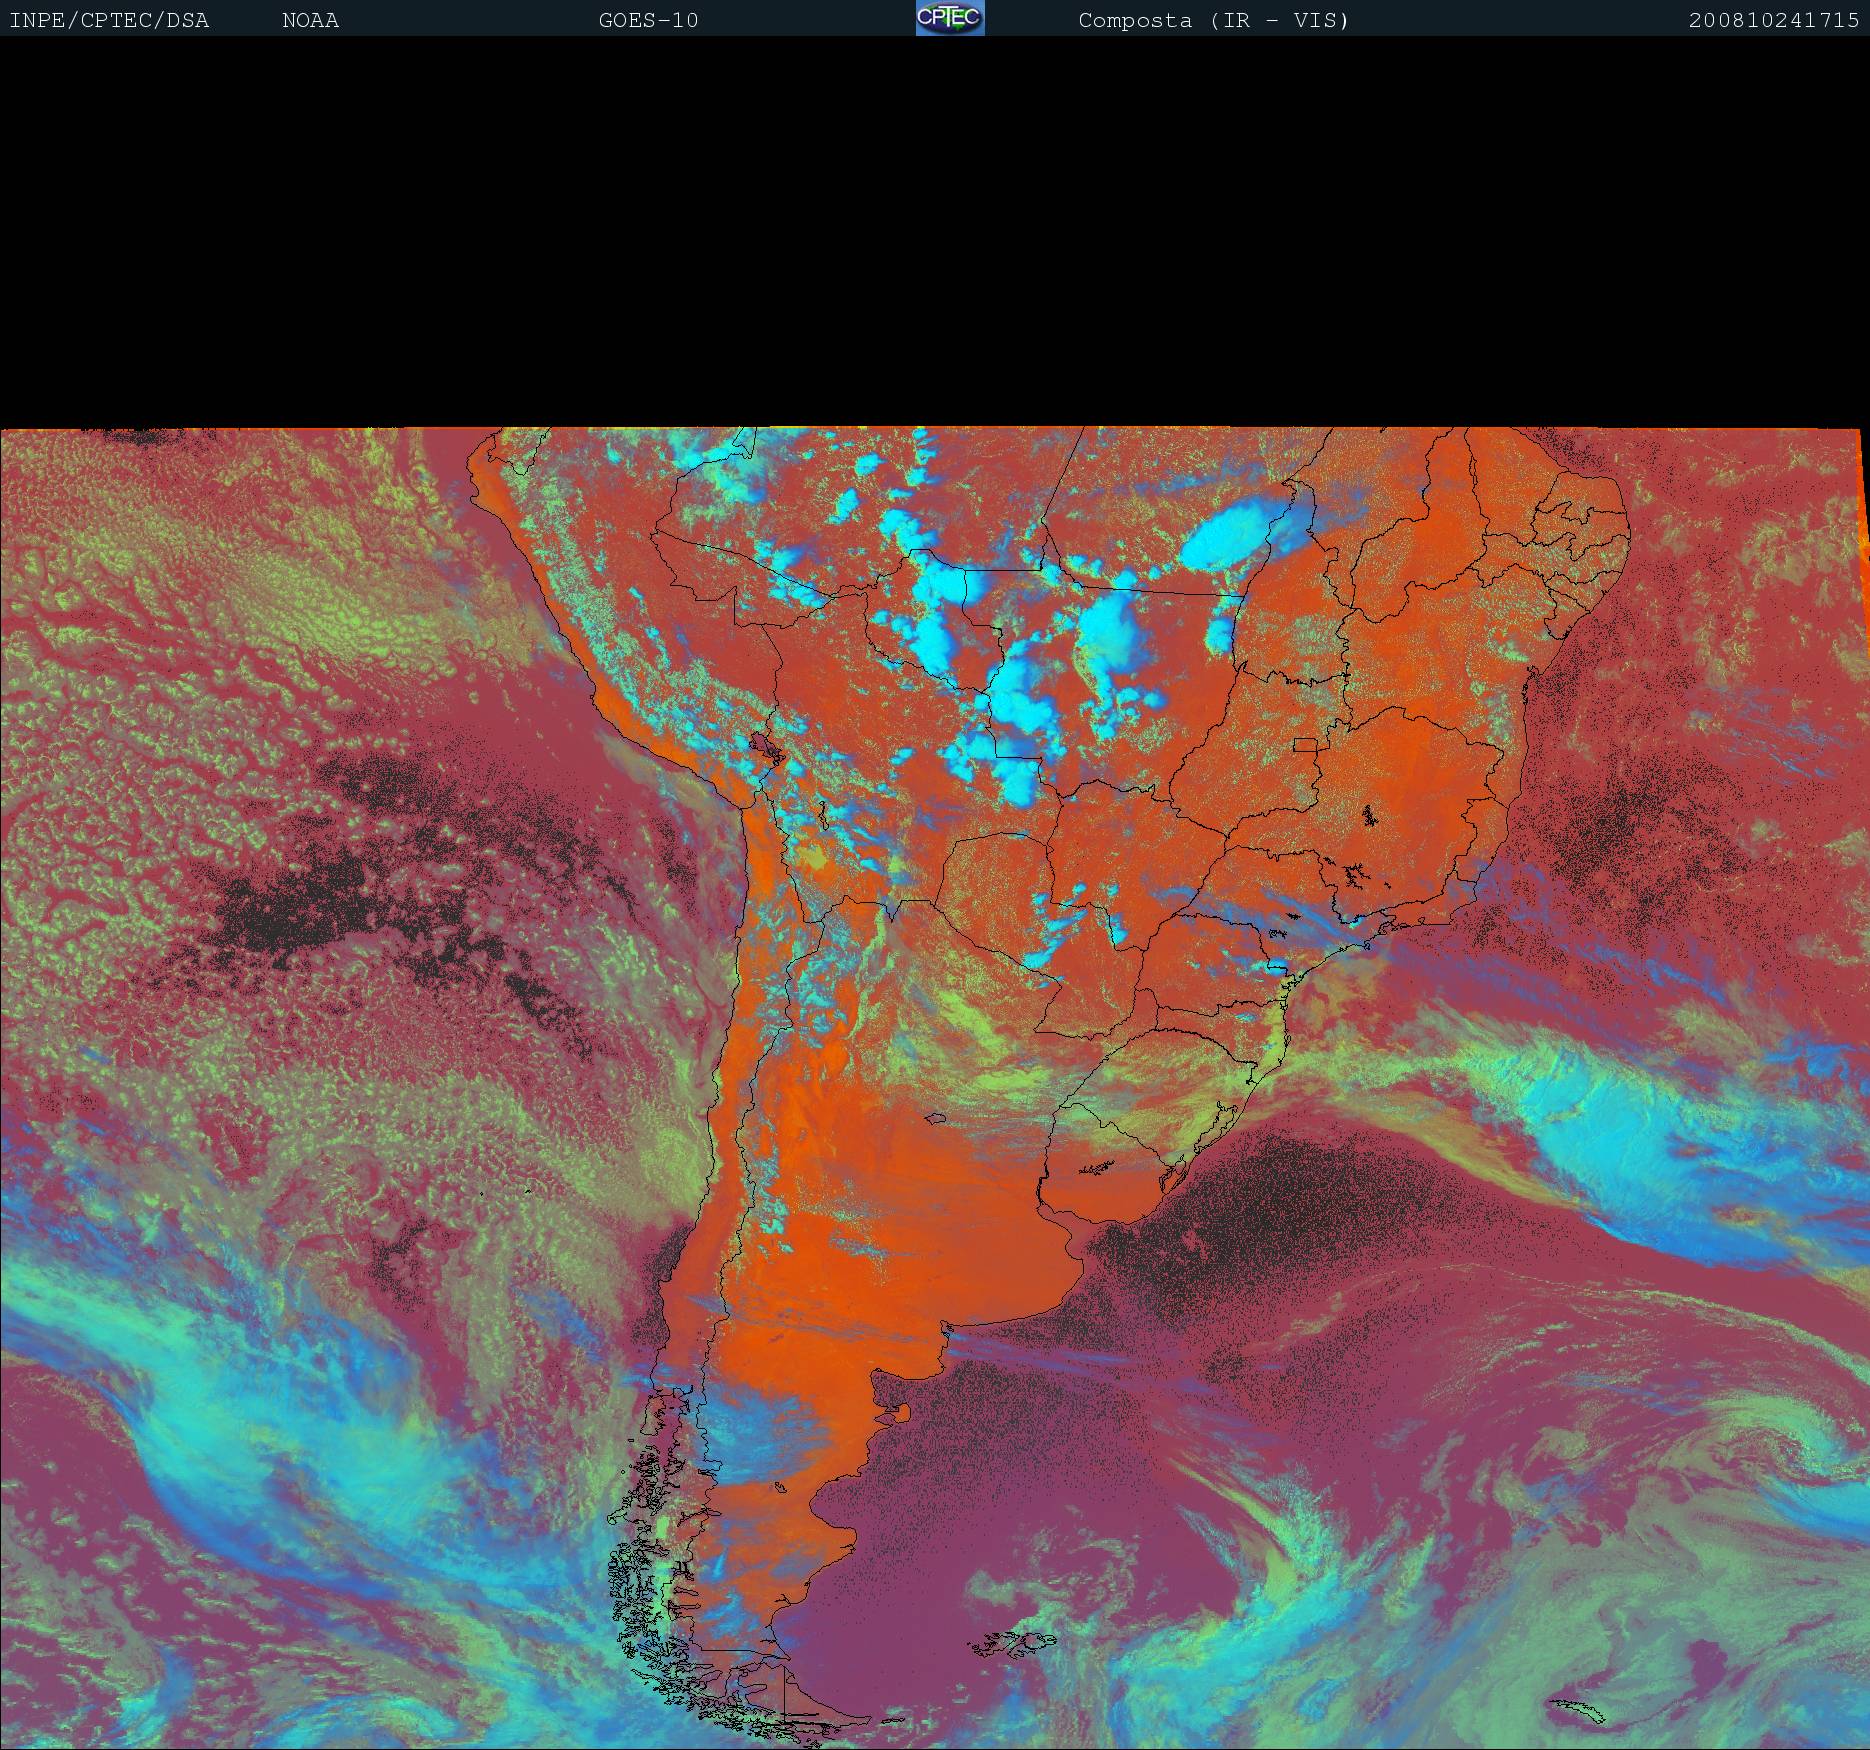Click the GOES-10 satellite label
The width and height of the screenshot is (1870, 1750).
pyautogui.click(x=648, y=20)
